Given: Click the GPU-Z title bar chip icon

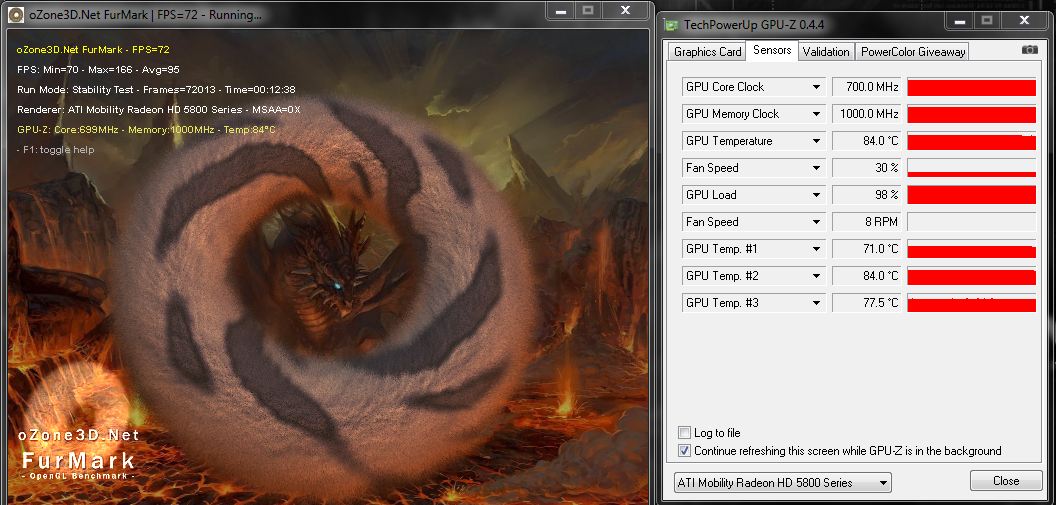Looking at the screenshot, I should click(x=671, y=25).
